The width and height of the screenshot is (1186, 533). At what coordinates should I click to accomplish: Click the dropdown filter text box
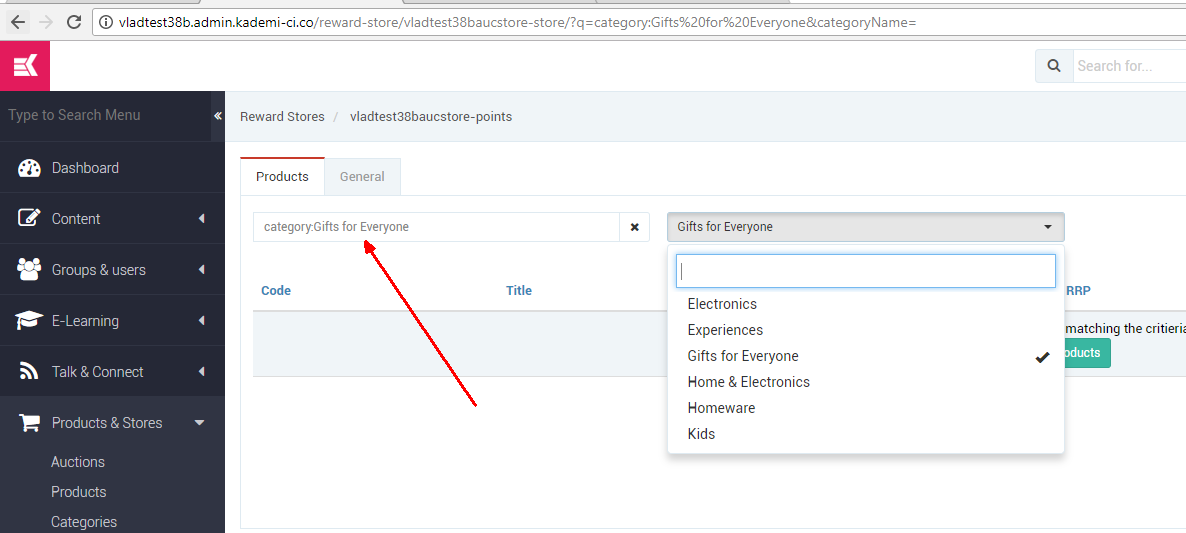pos(865,271)
